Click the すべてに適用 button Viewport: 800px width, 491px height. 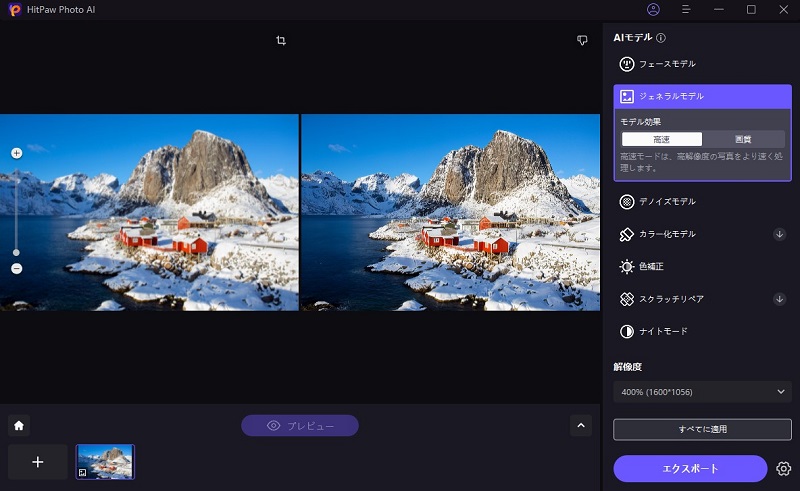pyautogui.click(x=702, y=429)
